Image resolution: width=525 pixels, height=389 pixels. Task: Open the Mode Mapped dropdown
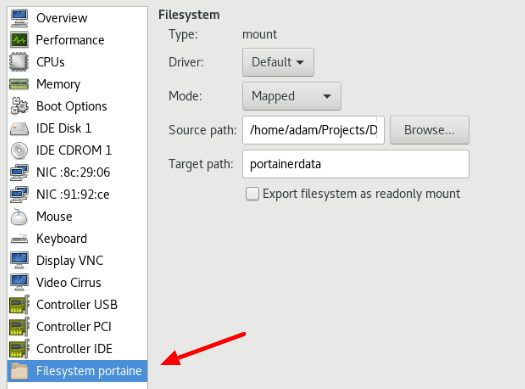click(292, 96)
